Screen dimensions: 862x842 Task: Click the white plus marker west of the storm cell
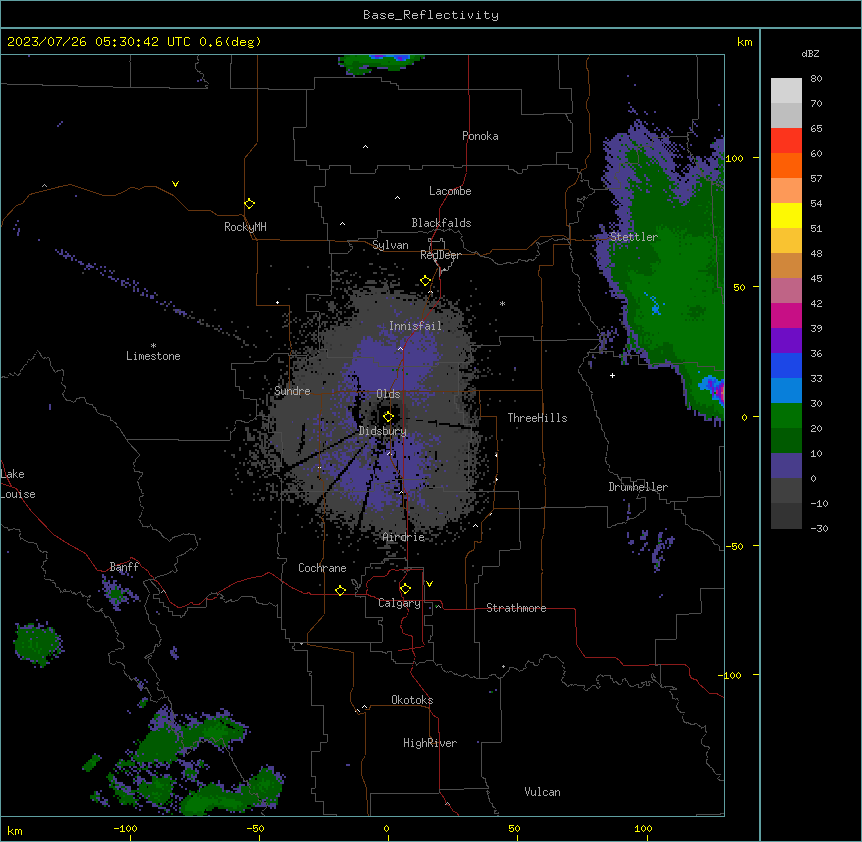612,375
